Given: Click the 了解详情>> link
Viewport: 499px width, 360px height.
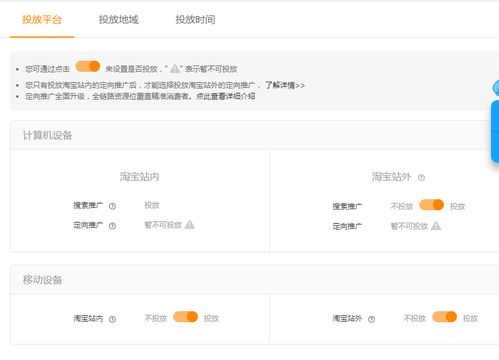Looking at the screenshot, I should tap(285, 85).
